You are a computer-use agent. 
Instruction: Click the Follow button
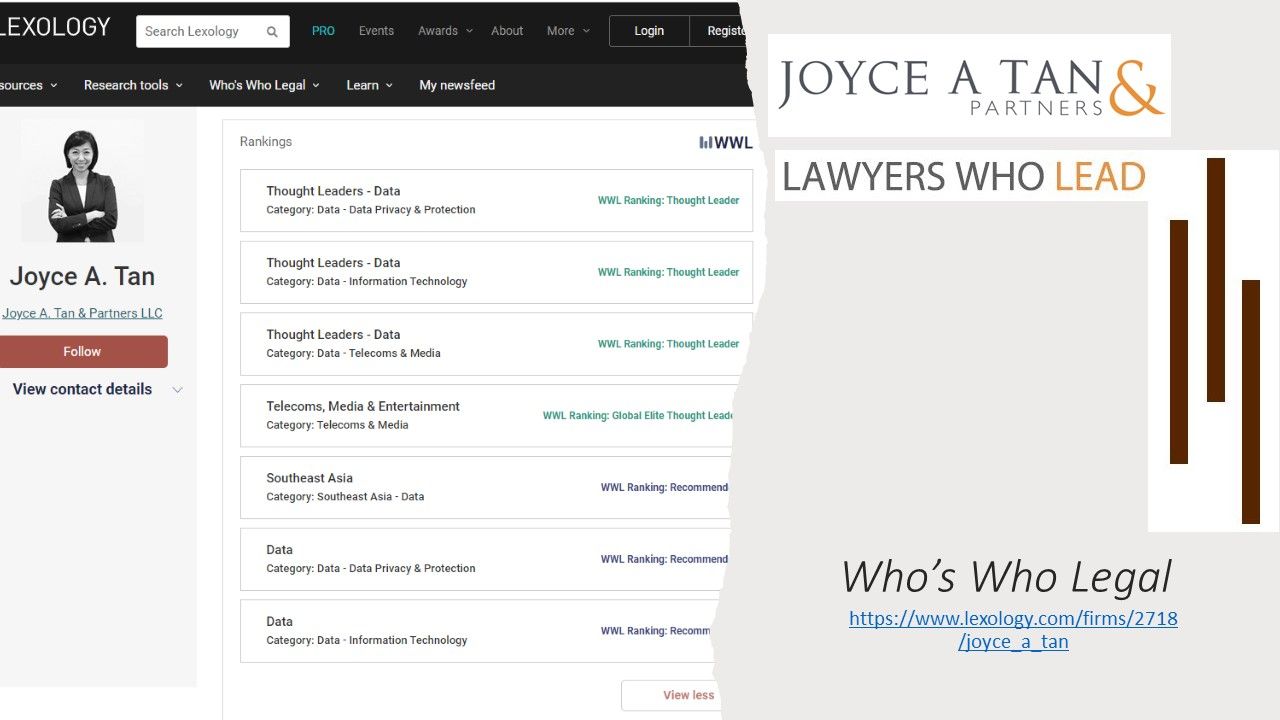pos(82,352)
